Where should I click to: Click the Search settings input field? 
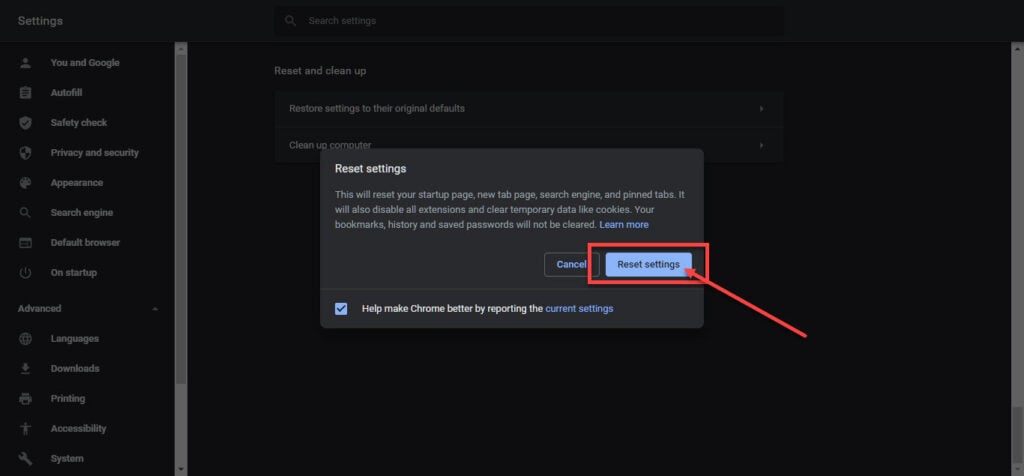(529, 21)
